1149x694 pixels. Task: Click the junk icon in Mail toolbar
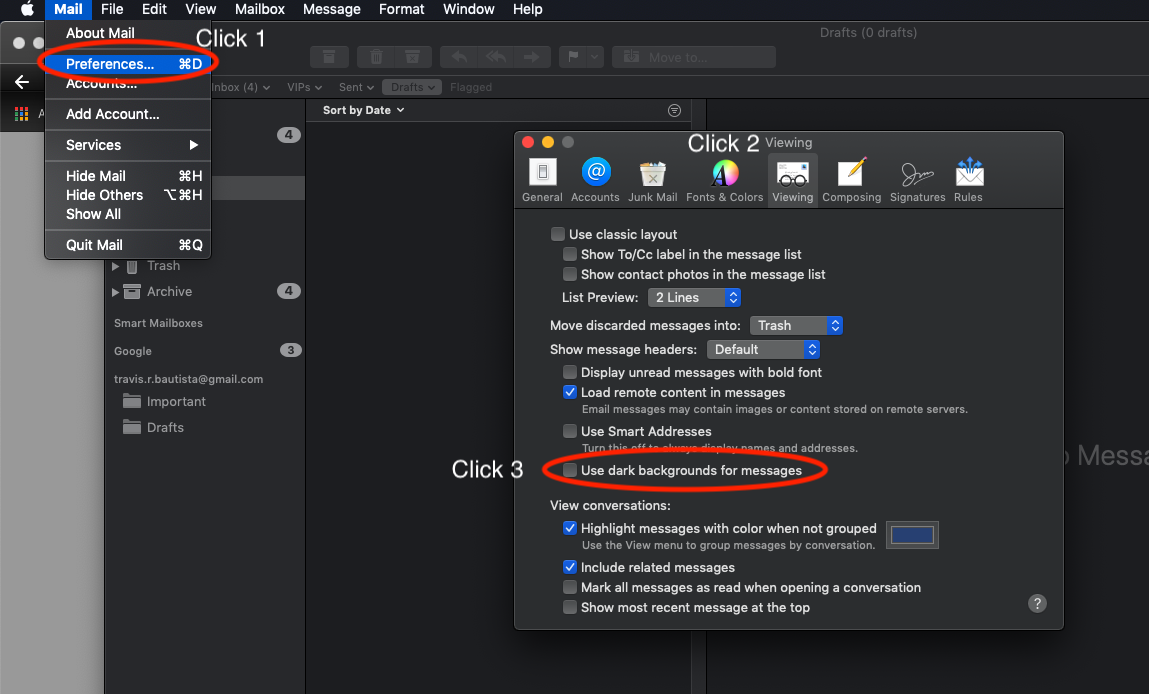coord(413,56)
